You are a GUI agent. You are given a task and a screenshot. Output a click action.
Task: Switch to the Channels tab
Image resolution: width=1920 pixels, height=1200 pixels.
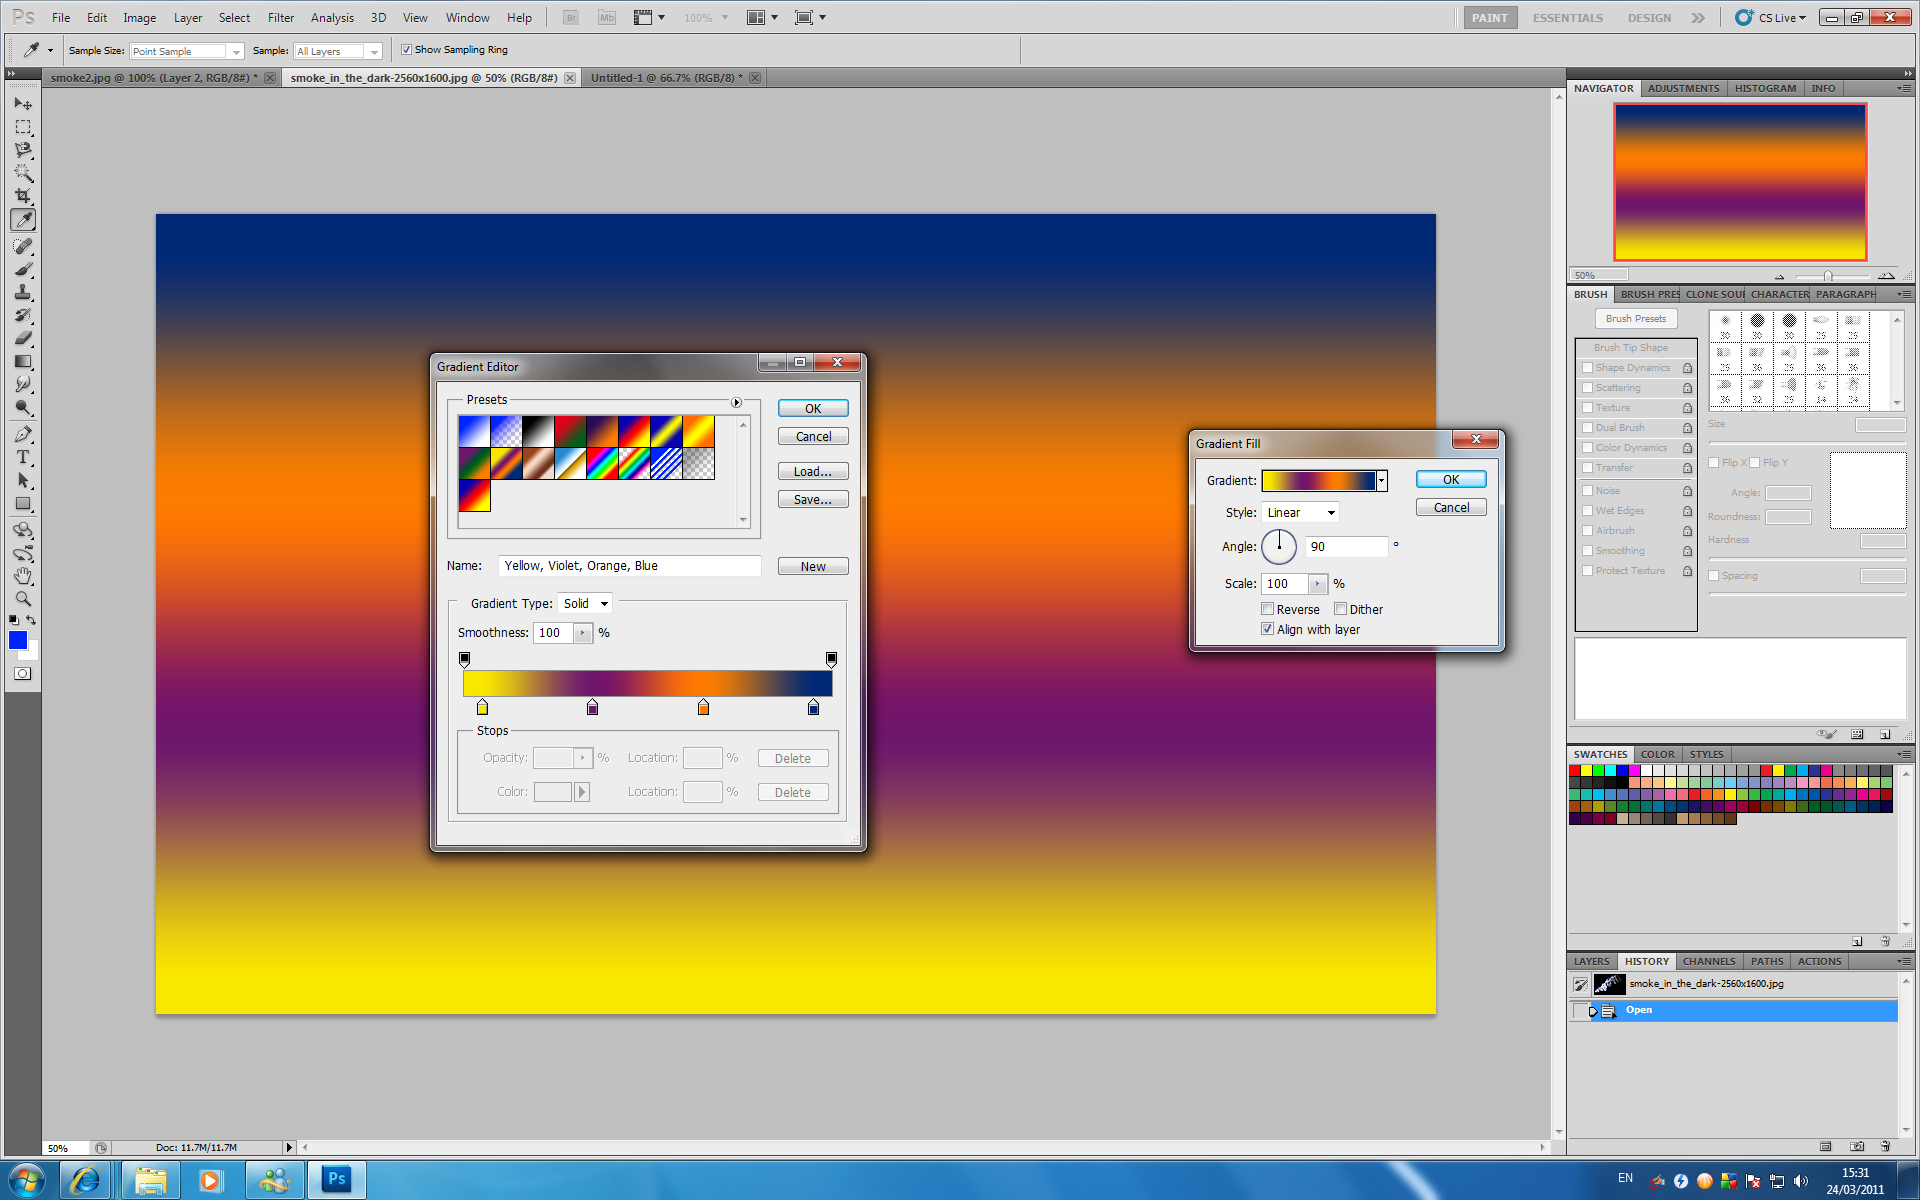pyautogui.click(x=1708, y=961)
